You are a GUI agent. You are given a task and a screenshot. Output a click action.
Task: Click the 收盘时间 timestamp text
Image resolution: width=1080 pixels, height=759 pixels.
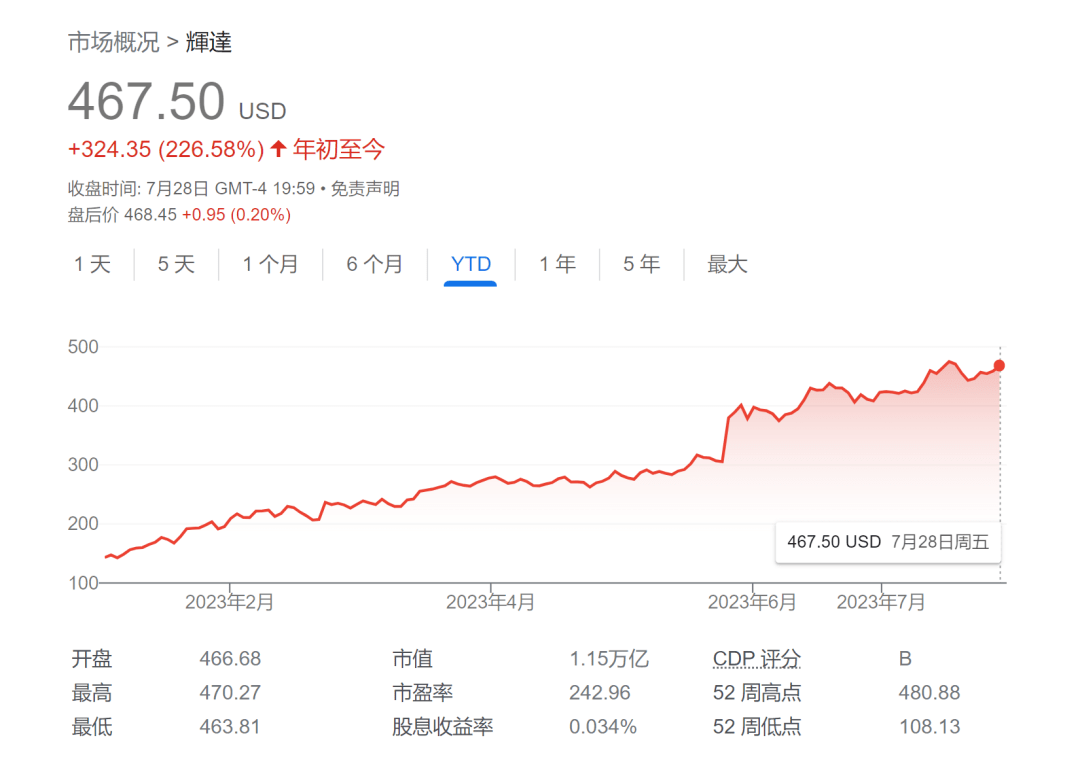click(193, 189)
